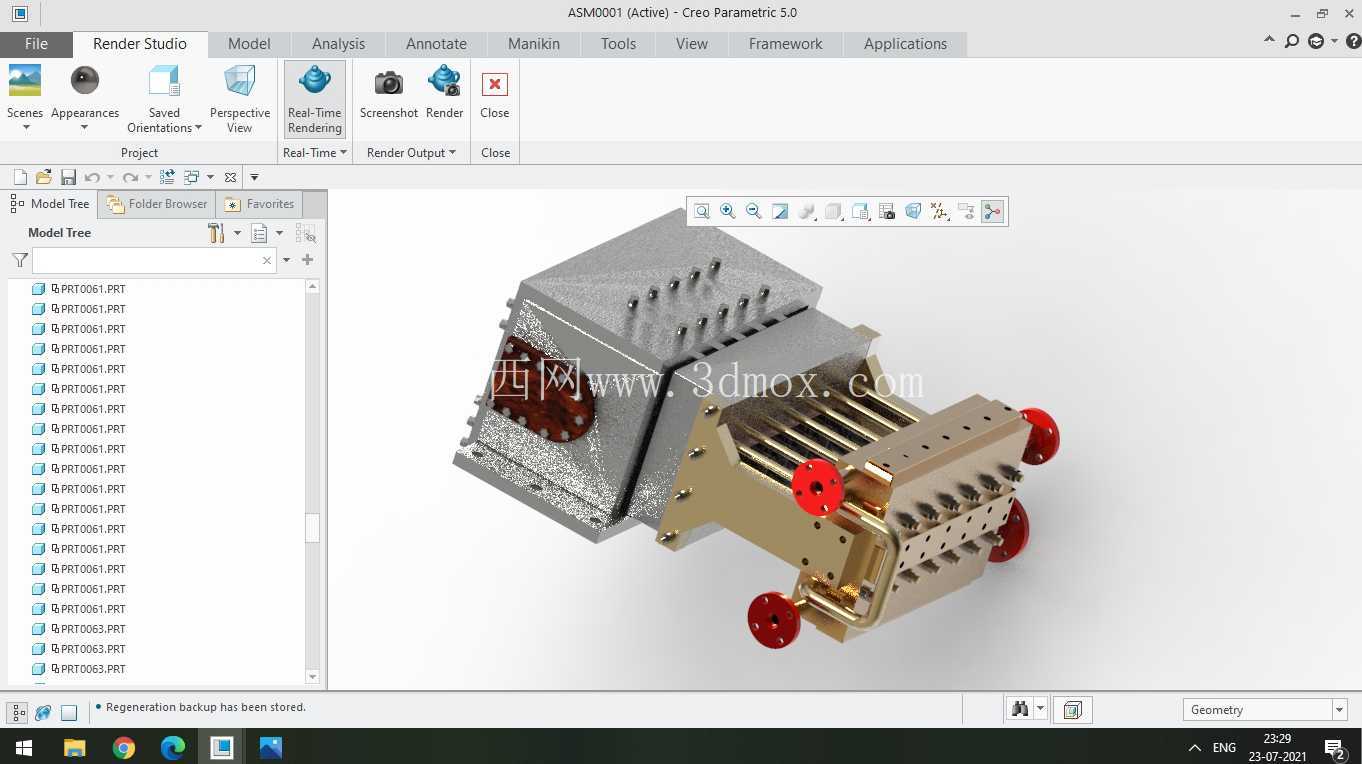
Task: Open Google Chrome from the taskbar
Action: click(x=124, y=747)
